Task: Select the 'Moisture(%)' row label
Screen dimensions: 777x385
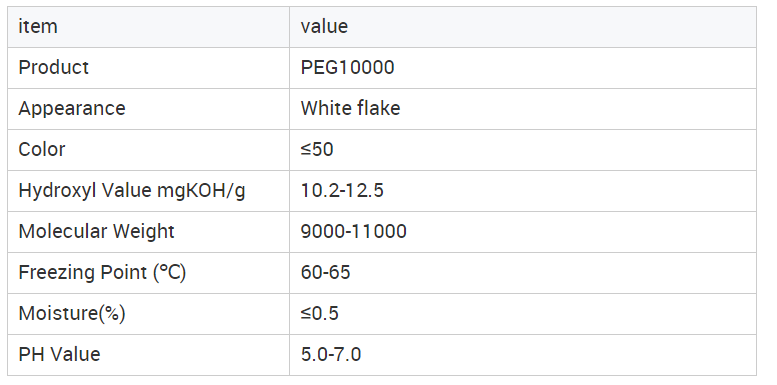Action: pyautogui.click(x=72, y=314)
